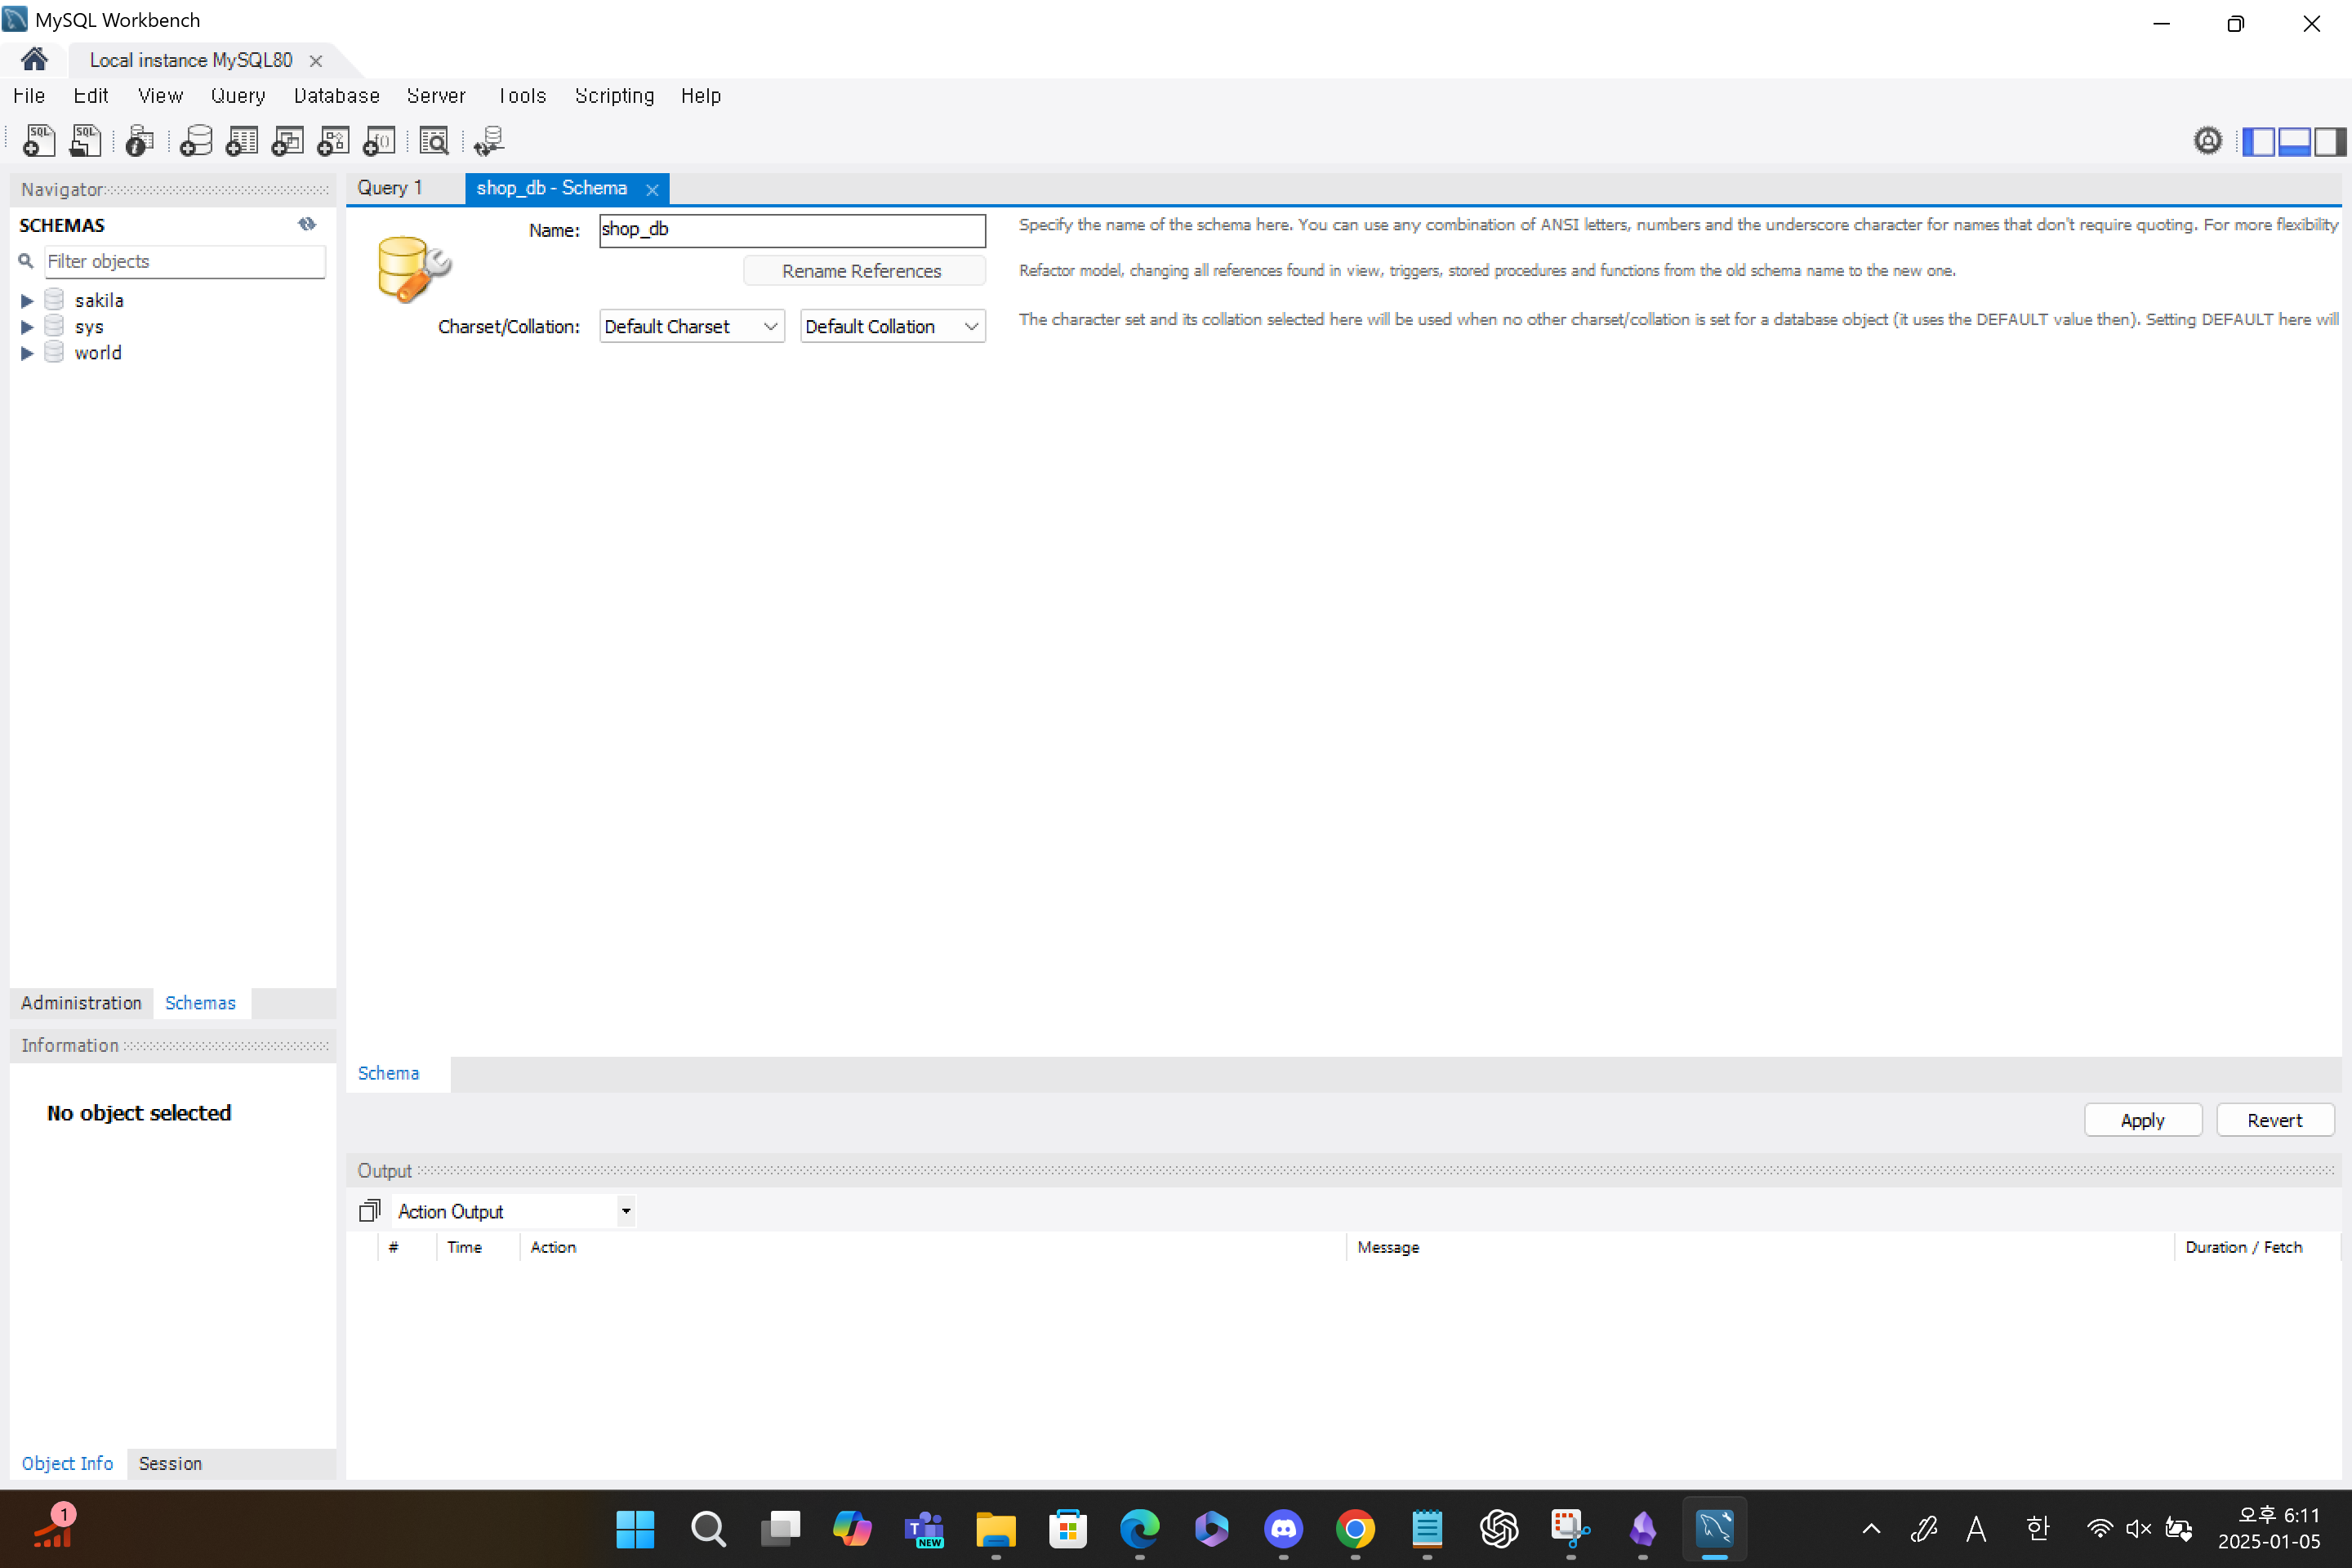Select the Schemas navigator tab

200,1003
